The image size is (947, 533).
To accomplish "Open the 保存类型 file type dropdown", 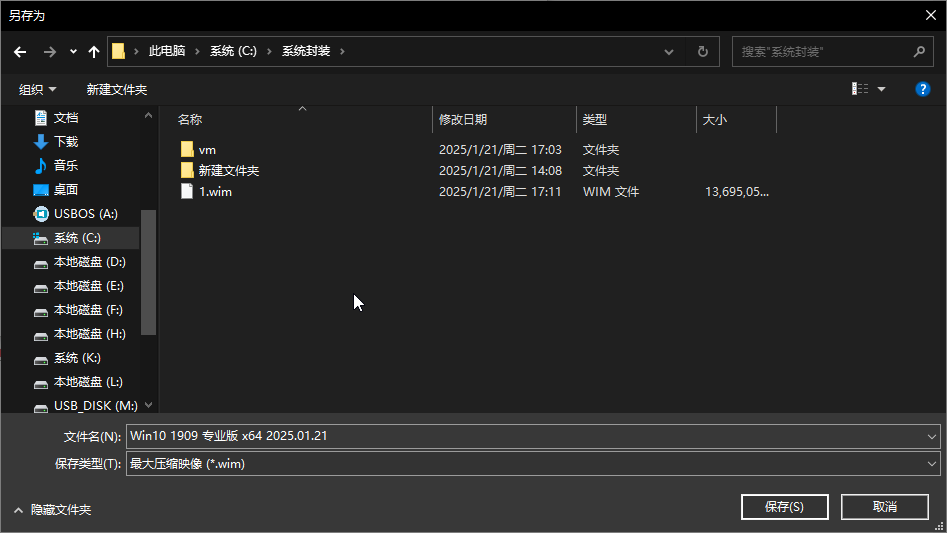I will (931, 464).
